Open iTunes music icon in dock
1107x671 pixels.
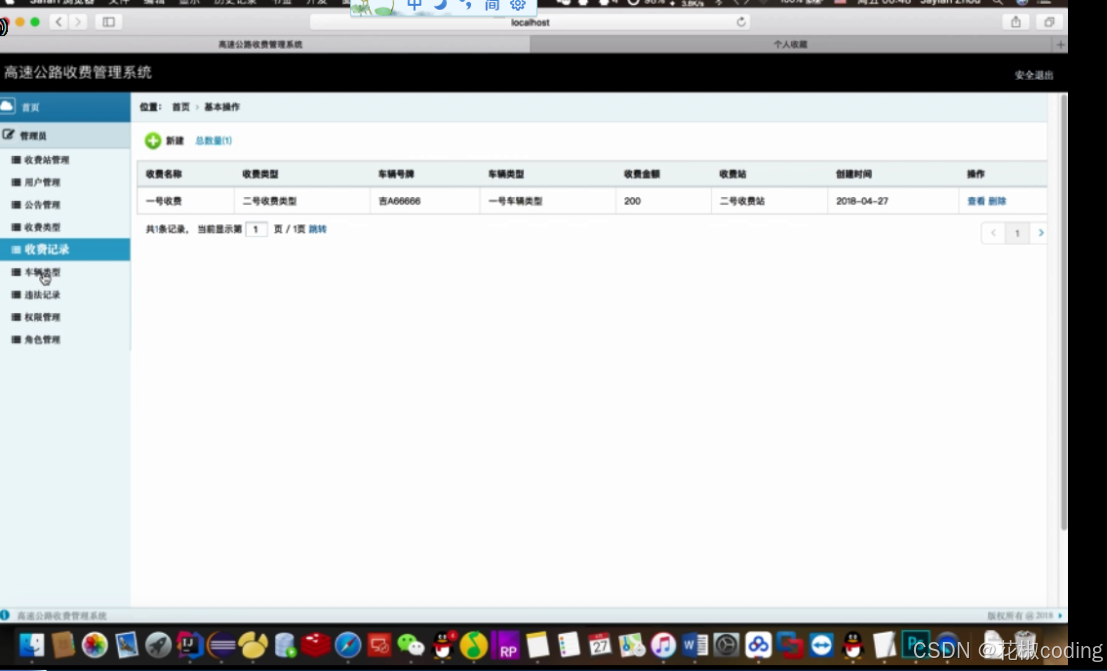coord(663,645)
